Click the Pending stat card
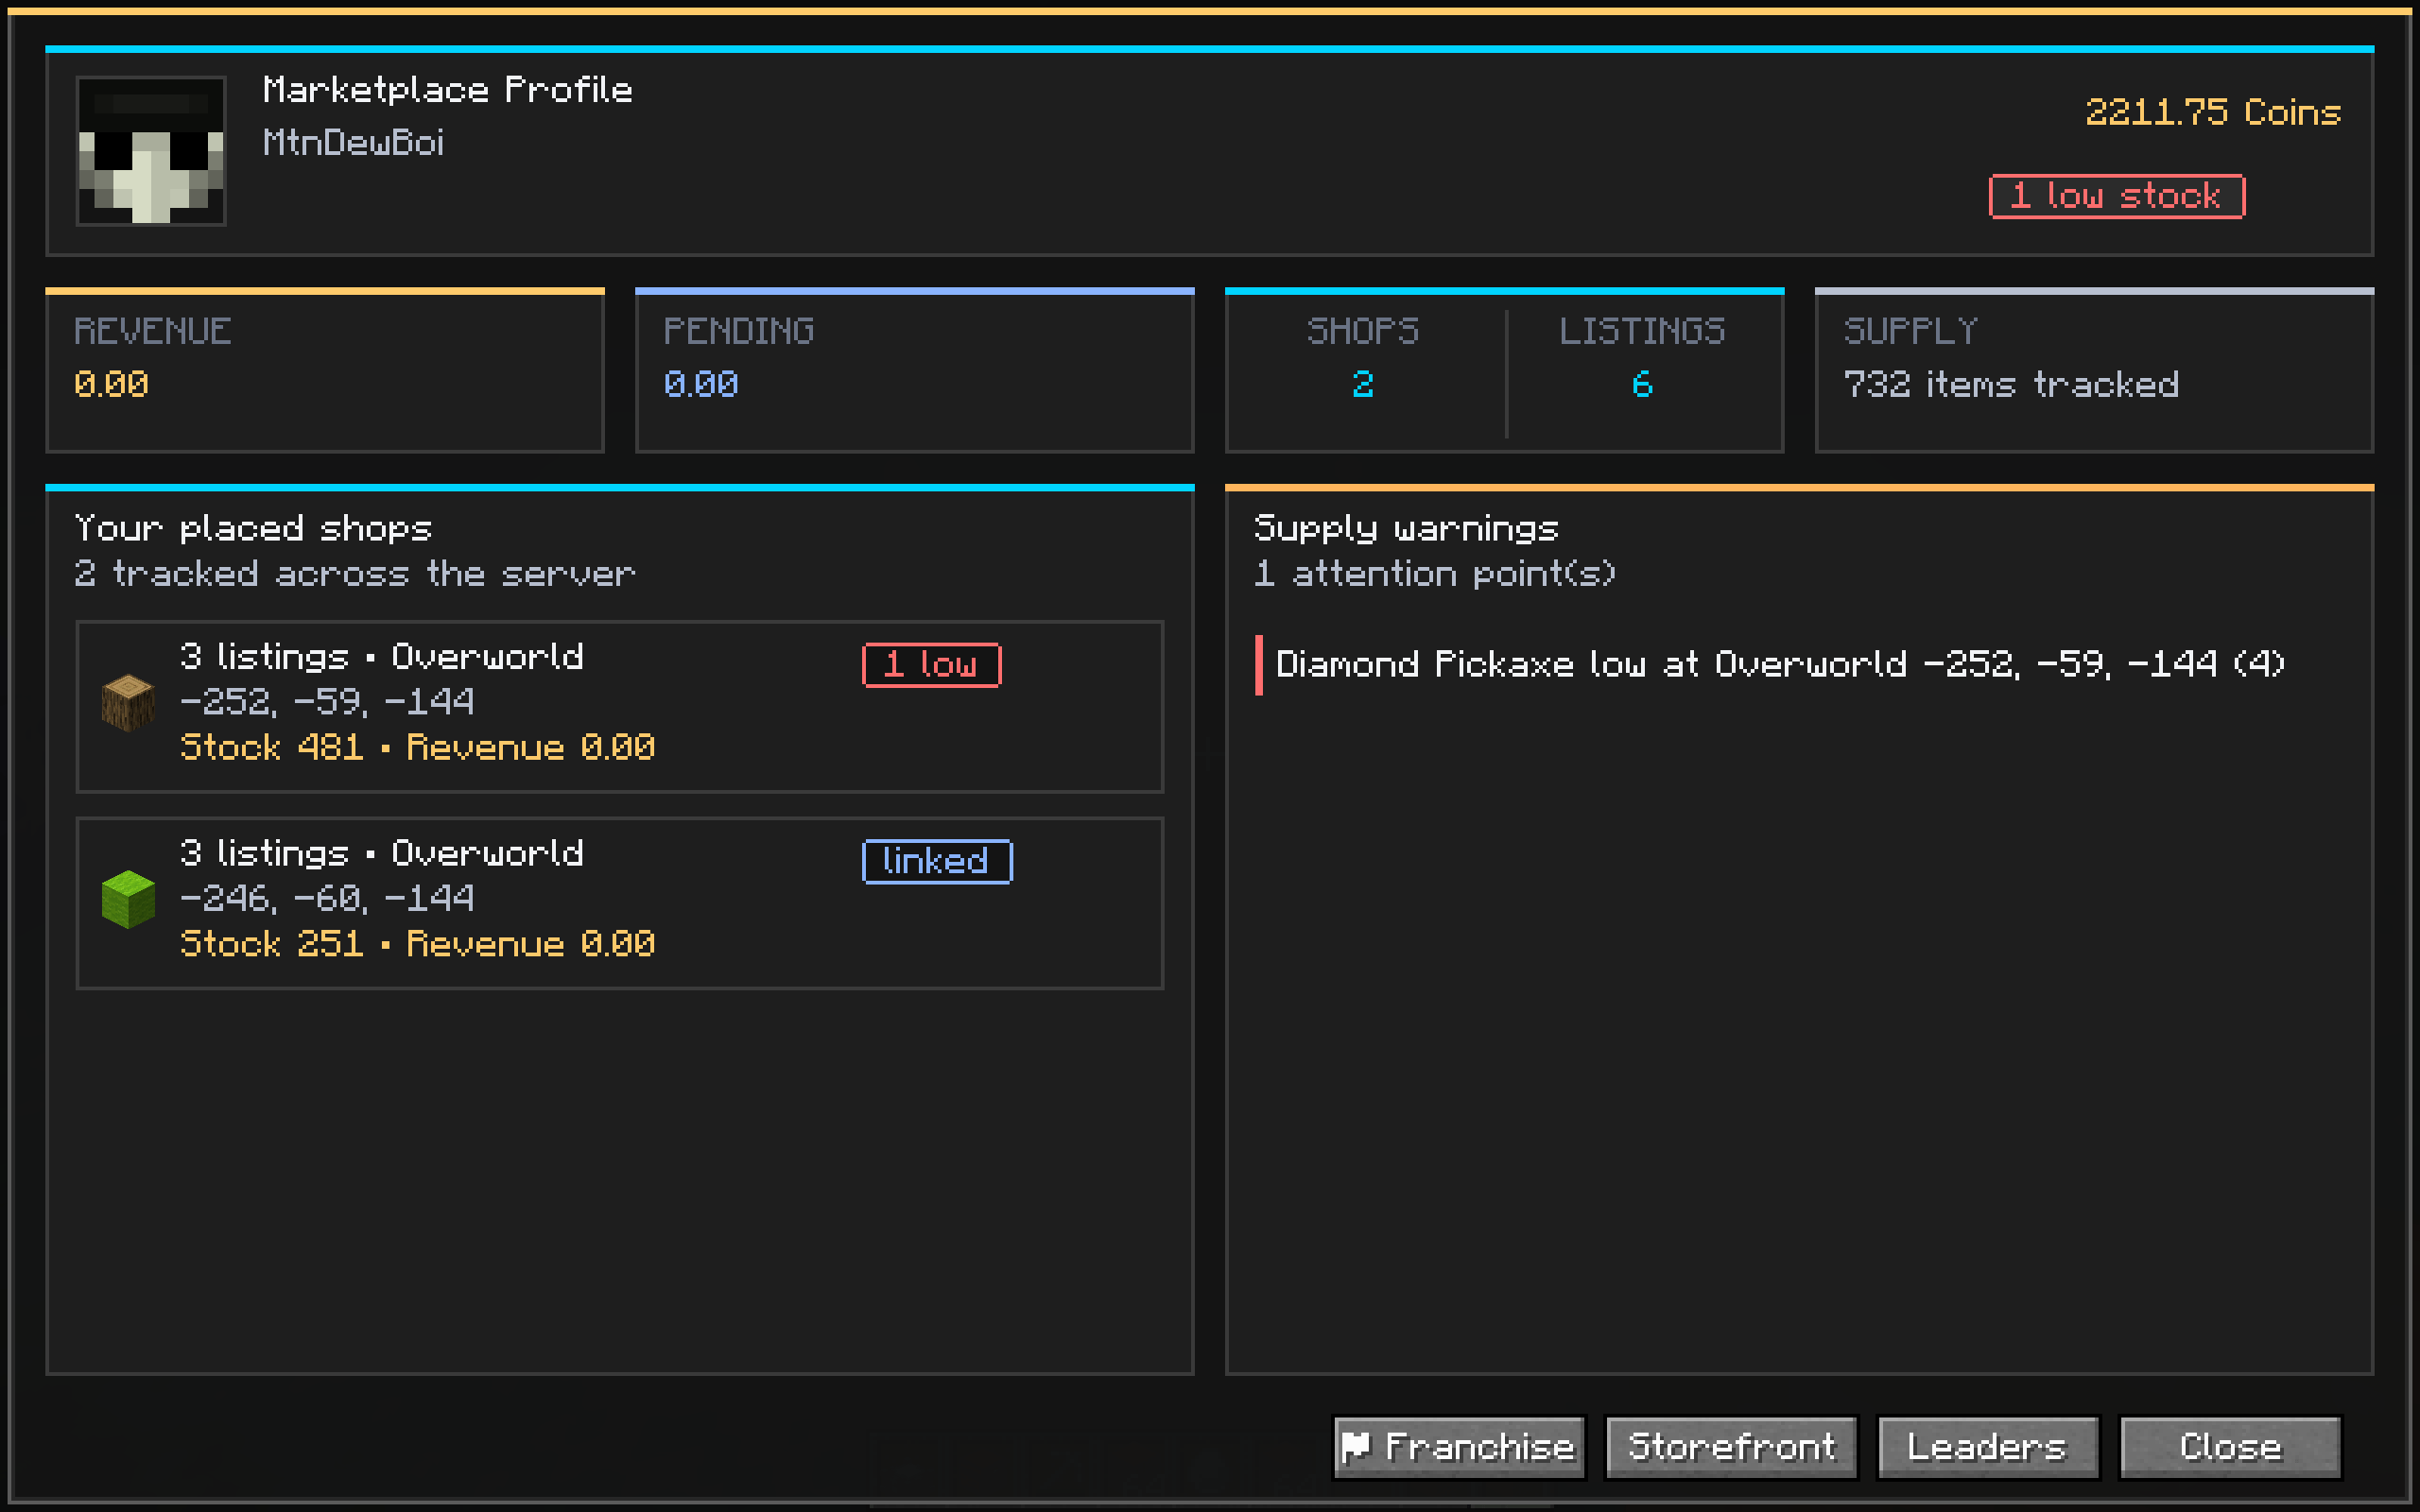Screen dimensions: 2420x1512 pos(915,371)
